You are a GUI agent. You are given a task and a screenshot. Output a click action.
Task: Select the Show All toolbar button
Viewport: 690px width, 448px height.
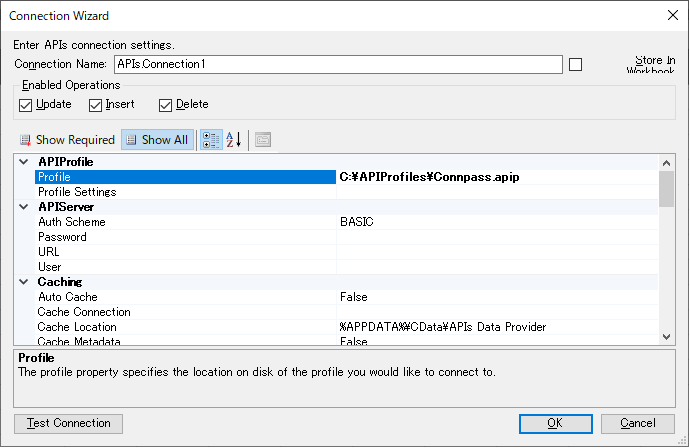point(156,140)
